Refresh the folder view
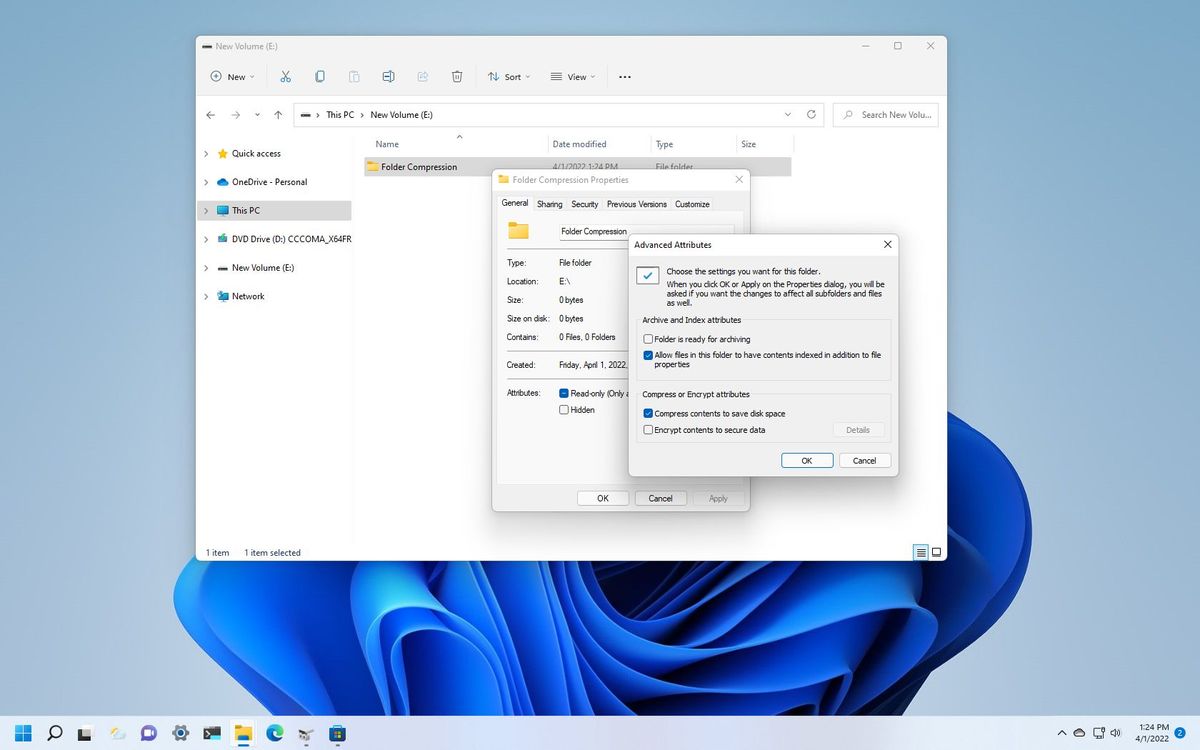The image size is (1200, 750). [x=810, y=114]
